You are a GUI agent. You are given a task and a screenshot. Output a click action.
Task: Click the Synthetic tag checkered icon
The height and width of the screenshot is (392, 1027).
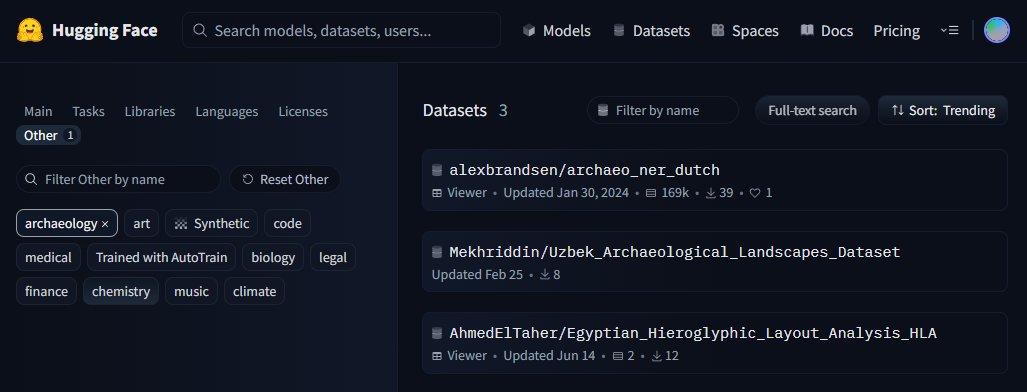pyautogui.click(x=181, y=224)
